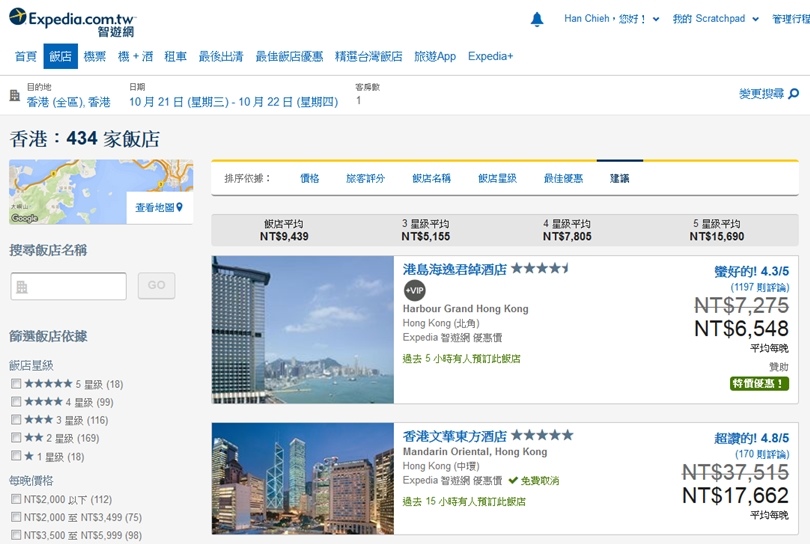
Task: Focus the hotel name search input field
Action: [x=68, y=286]
